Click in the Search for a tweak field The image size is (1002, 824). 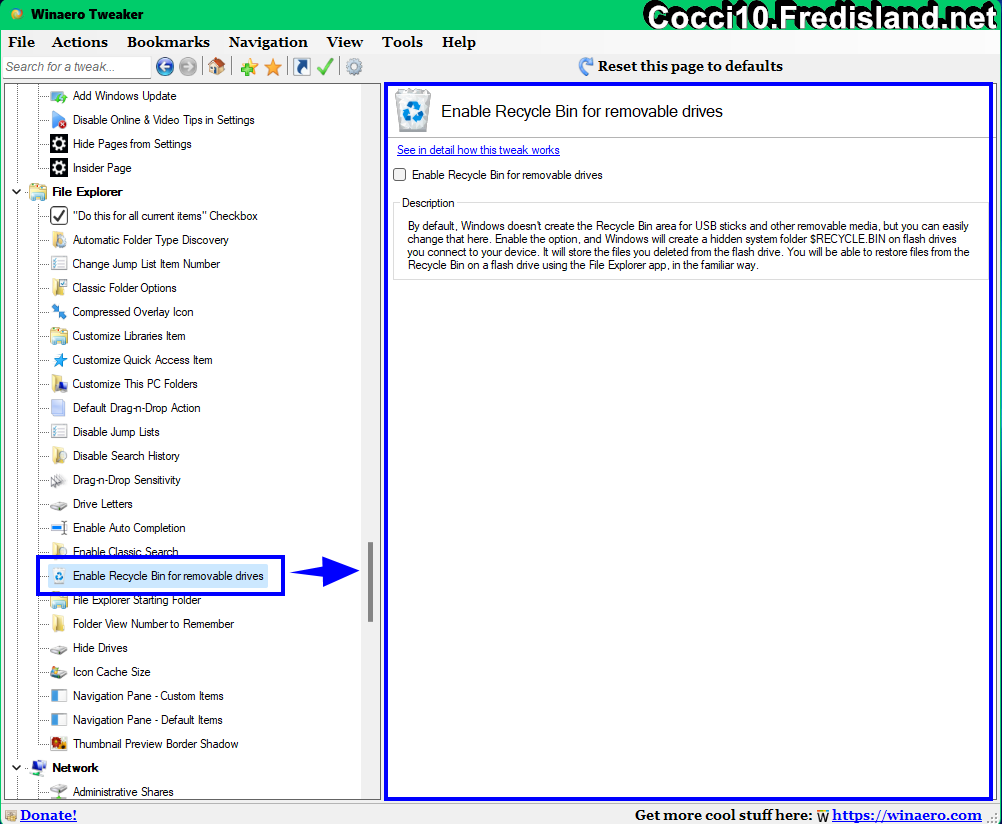click(77, 66)
